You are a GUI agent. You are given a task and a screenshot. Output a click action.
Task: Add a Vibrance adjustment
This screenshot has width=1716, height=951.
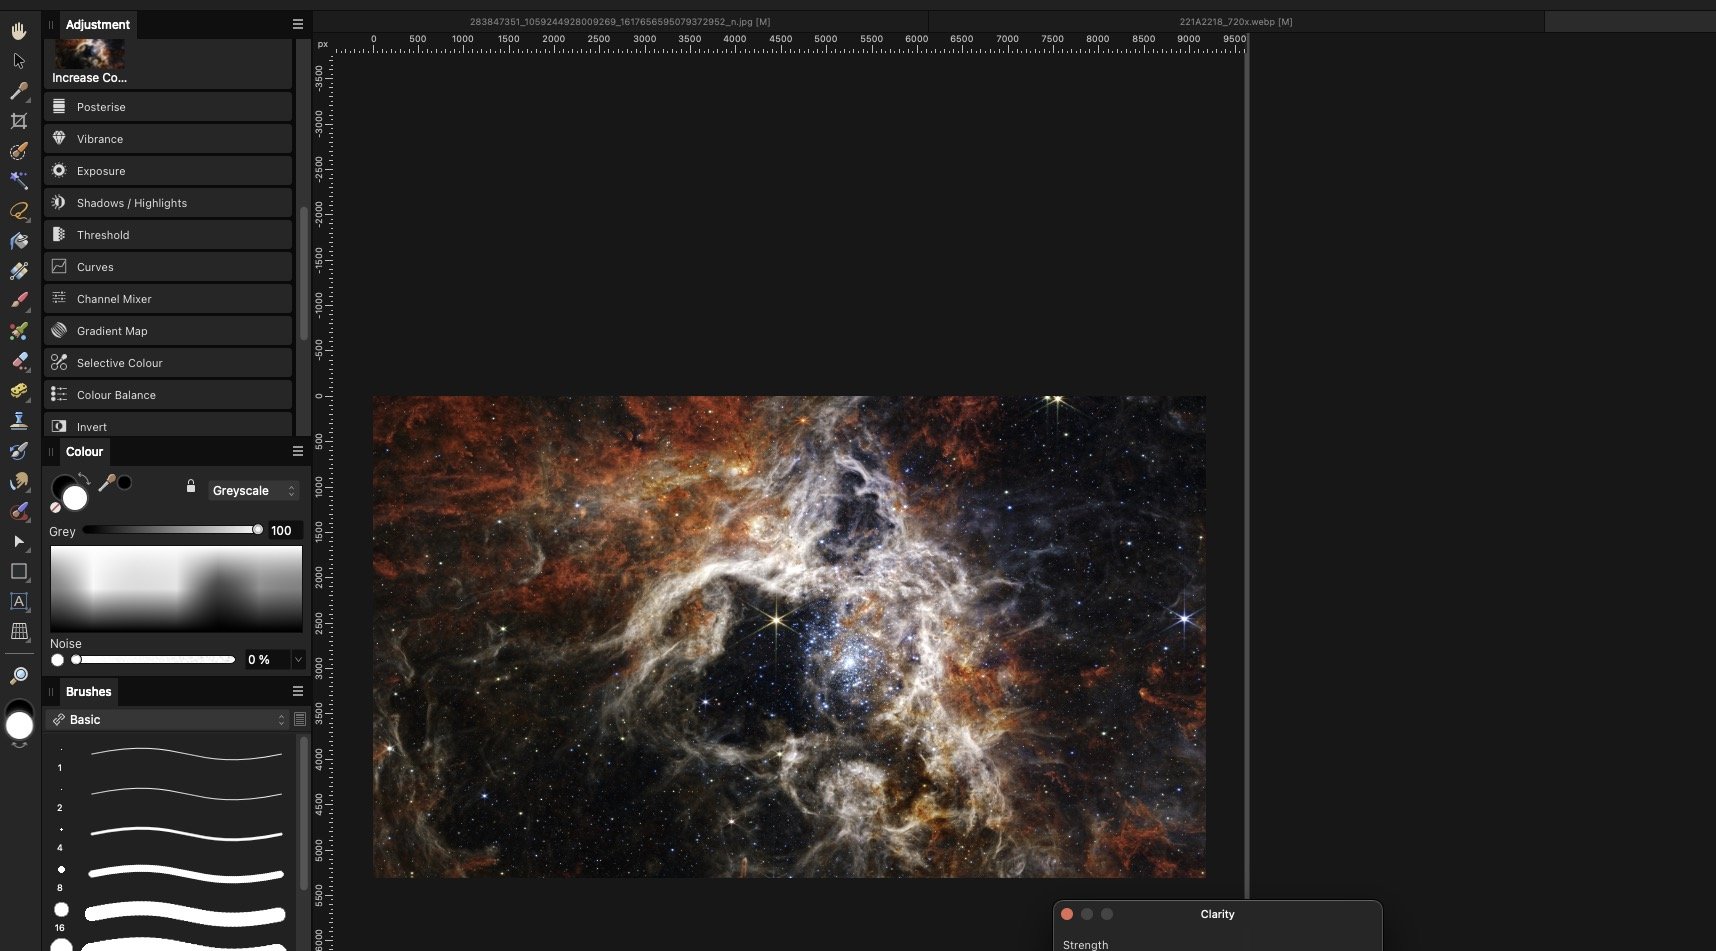coord(168,139)
